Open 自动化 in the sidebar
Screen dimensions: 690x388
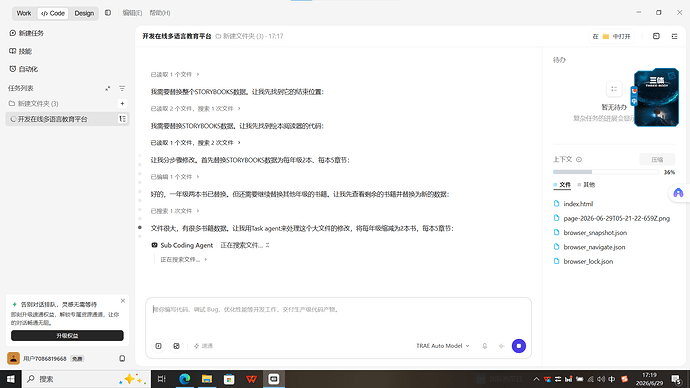(x=24, y=69)
